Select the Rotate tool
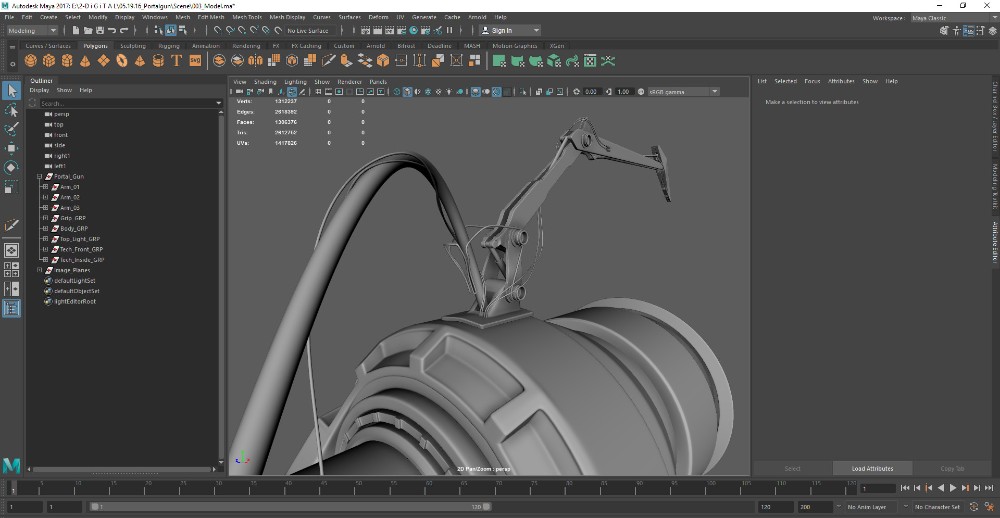Image resolution: width=1000 pixels, height=518 pixels. 11,168
